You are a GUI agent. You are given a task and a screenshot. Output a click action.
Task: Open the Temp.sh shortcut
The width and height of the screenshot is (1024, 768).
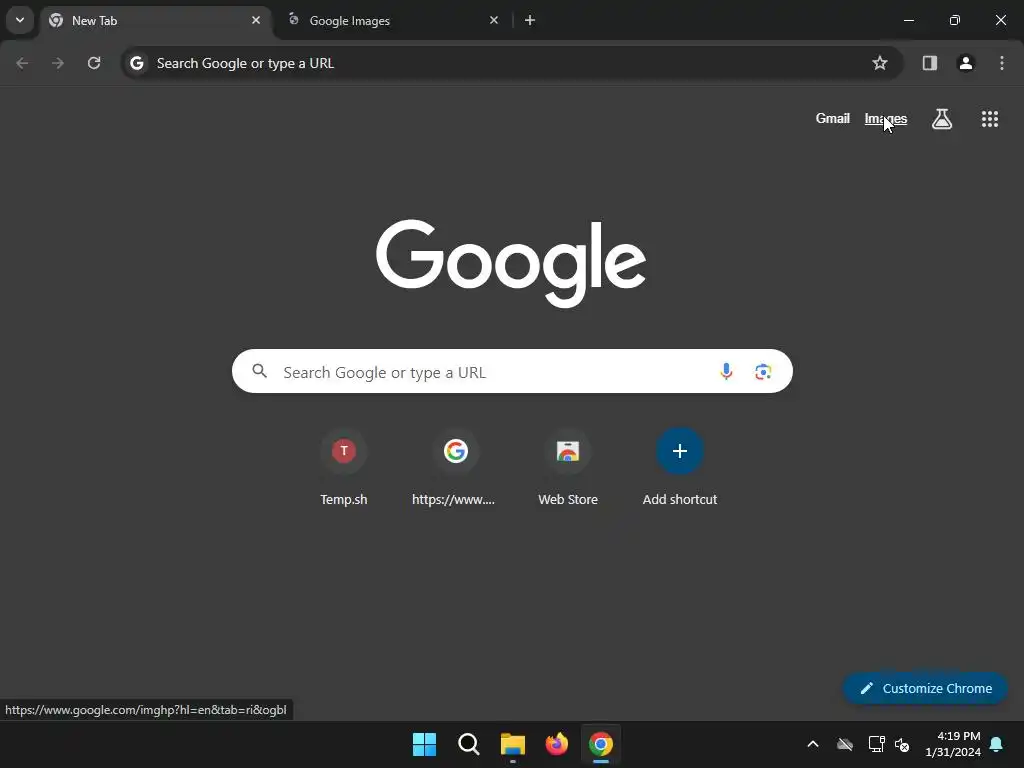[344, 467]
